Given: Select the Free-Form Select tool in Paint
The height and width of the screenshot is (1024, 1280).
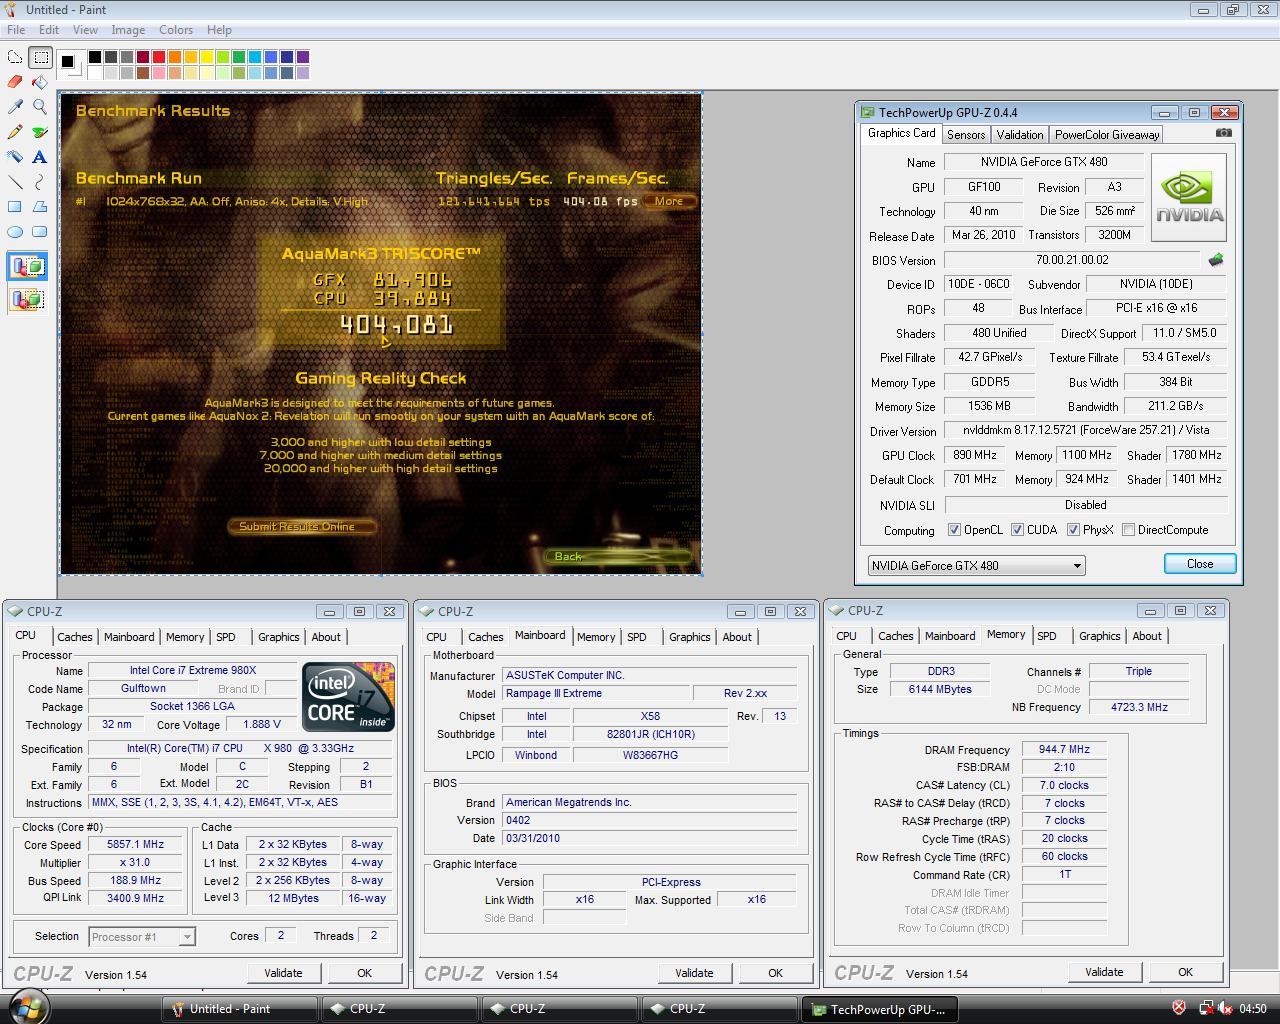Looking at the screenshot, I should tap(15, 58).
